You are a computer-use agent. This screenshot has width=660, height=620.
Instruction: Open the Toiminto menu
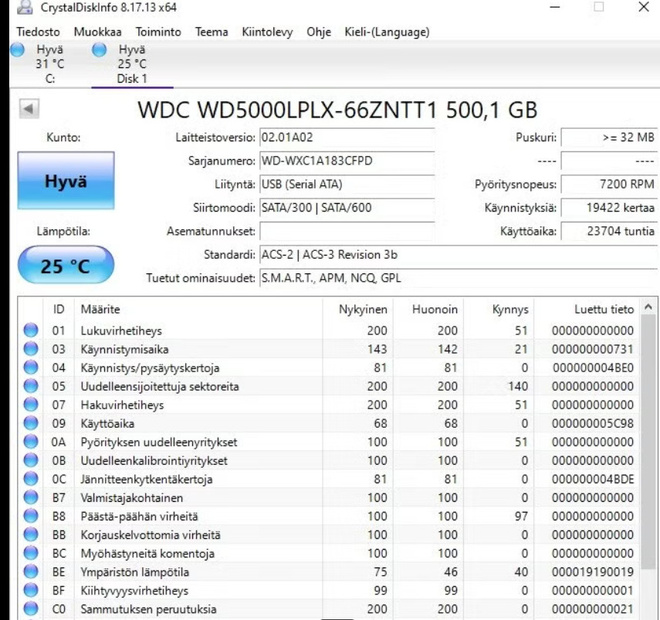coord(158,32)
